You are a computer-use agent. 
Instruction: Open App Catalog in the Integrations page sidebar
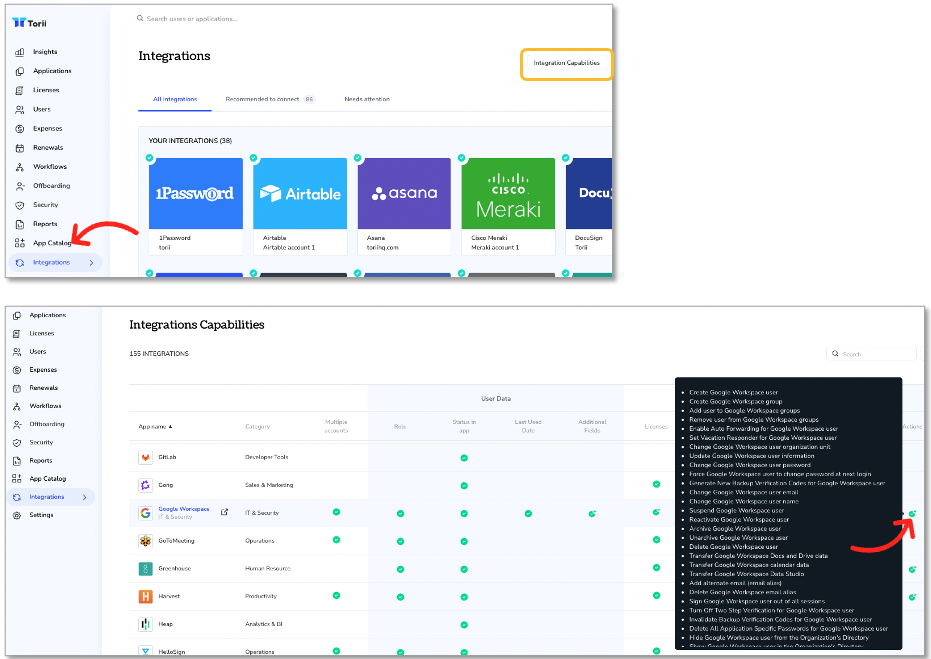tap(52, 243)
